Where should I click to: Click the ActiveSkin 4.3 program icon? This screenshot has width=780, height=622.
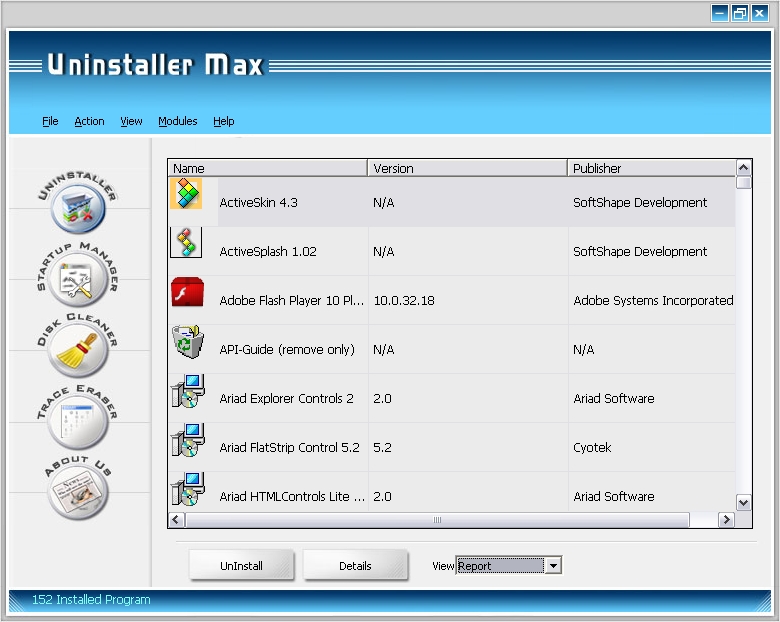(x=186, y=193)
